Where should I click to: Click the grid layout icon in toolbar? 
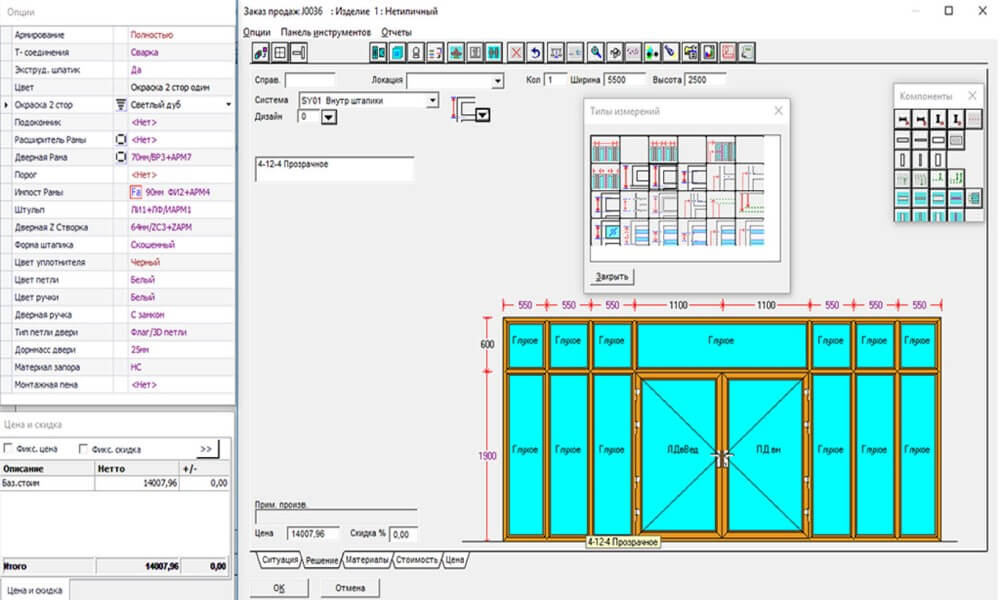[x=281, y=52]
